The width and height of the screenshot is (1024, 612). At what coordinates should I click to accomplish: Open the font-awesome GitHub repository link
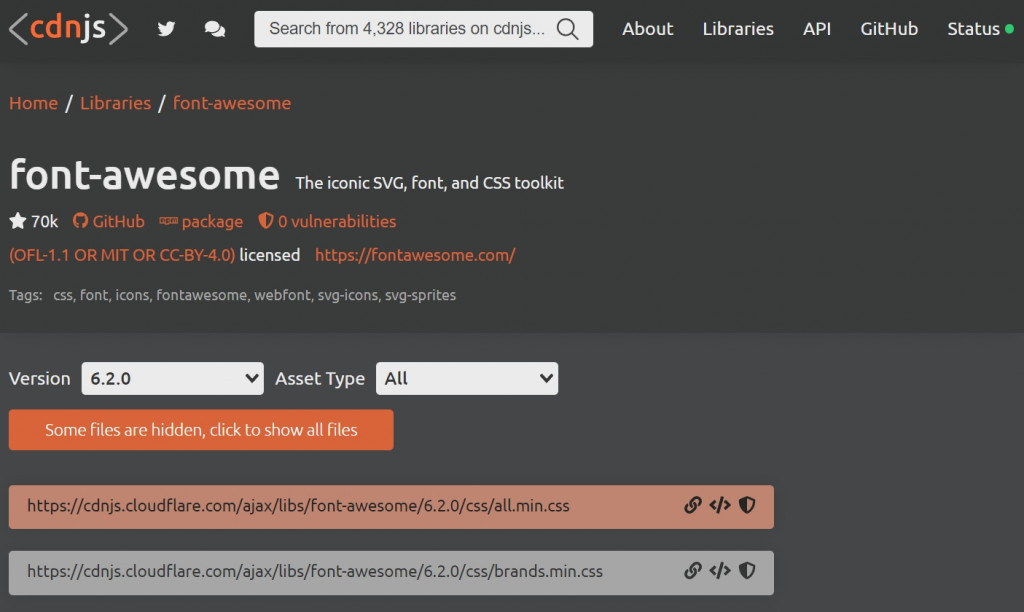tap(108, 221)
